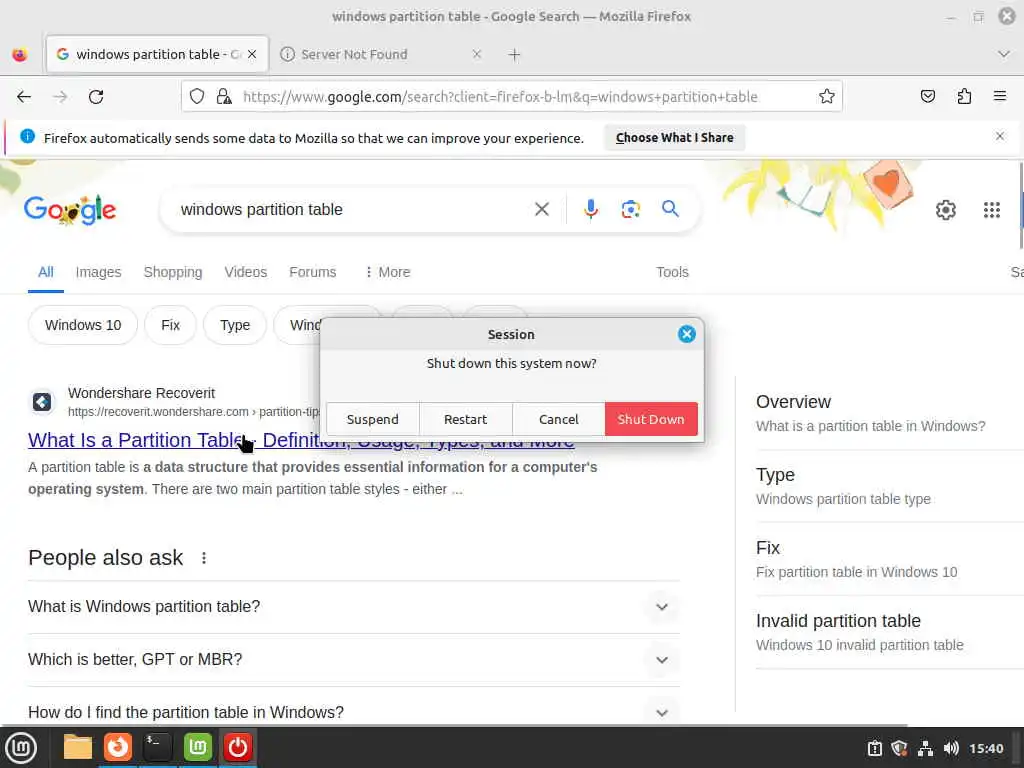1024x768 pixels.
Task: Apply the Fix filter chip
Action: [170, 325]
